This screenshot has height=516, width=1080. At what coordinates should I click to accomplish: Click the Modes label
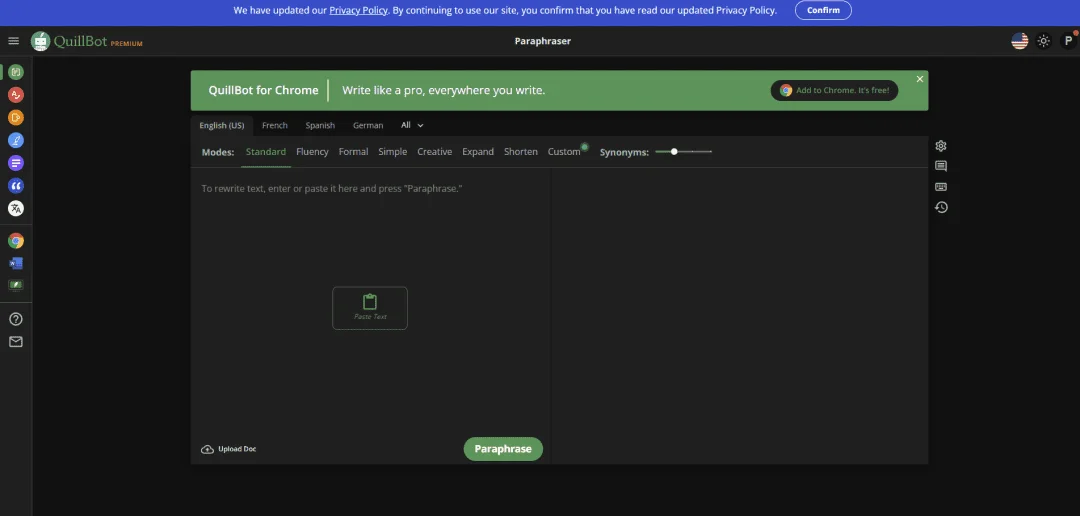click(218, 152)
